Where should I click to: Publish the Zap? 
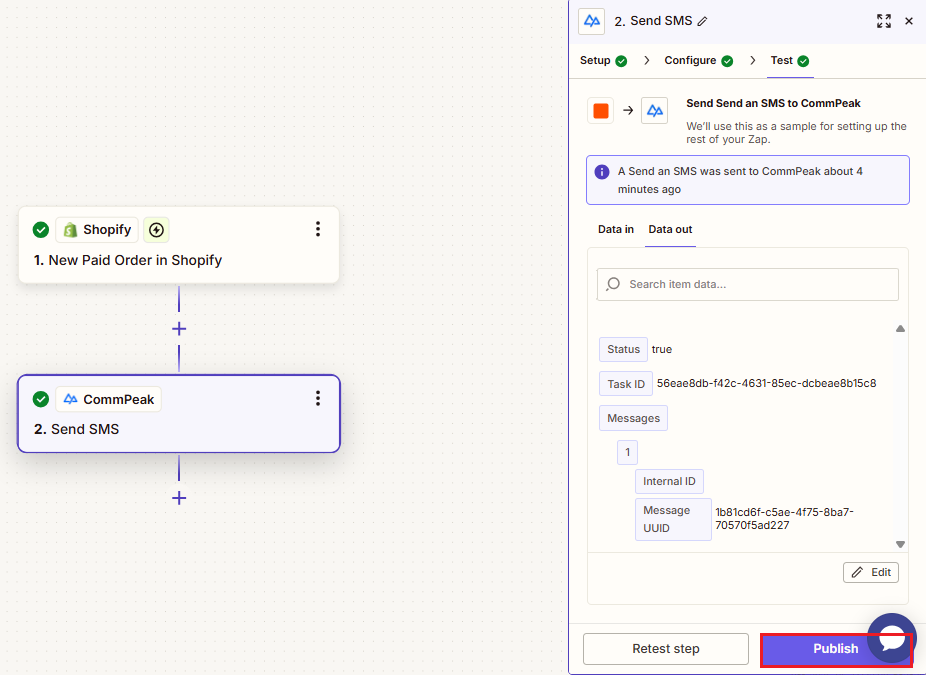pyautogui.click(x=836, y=648)
